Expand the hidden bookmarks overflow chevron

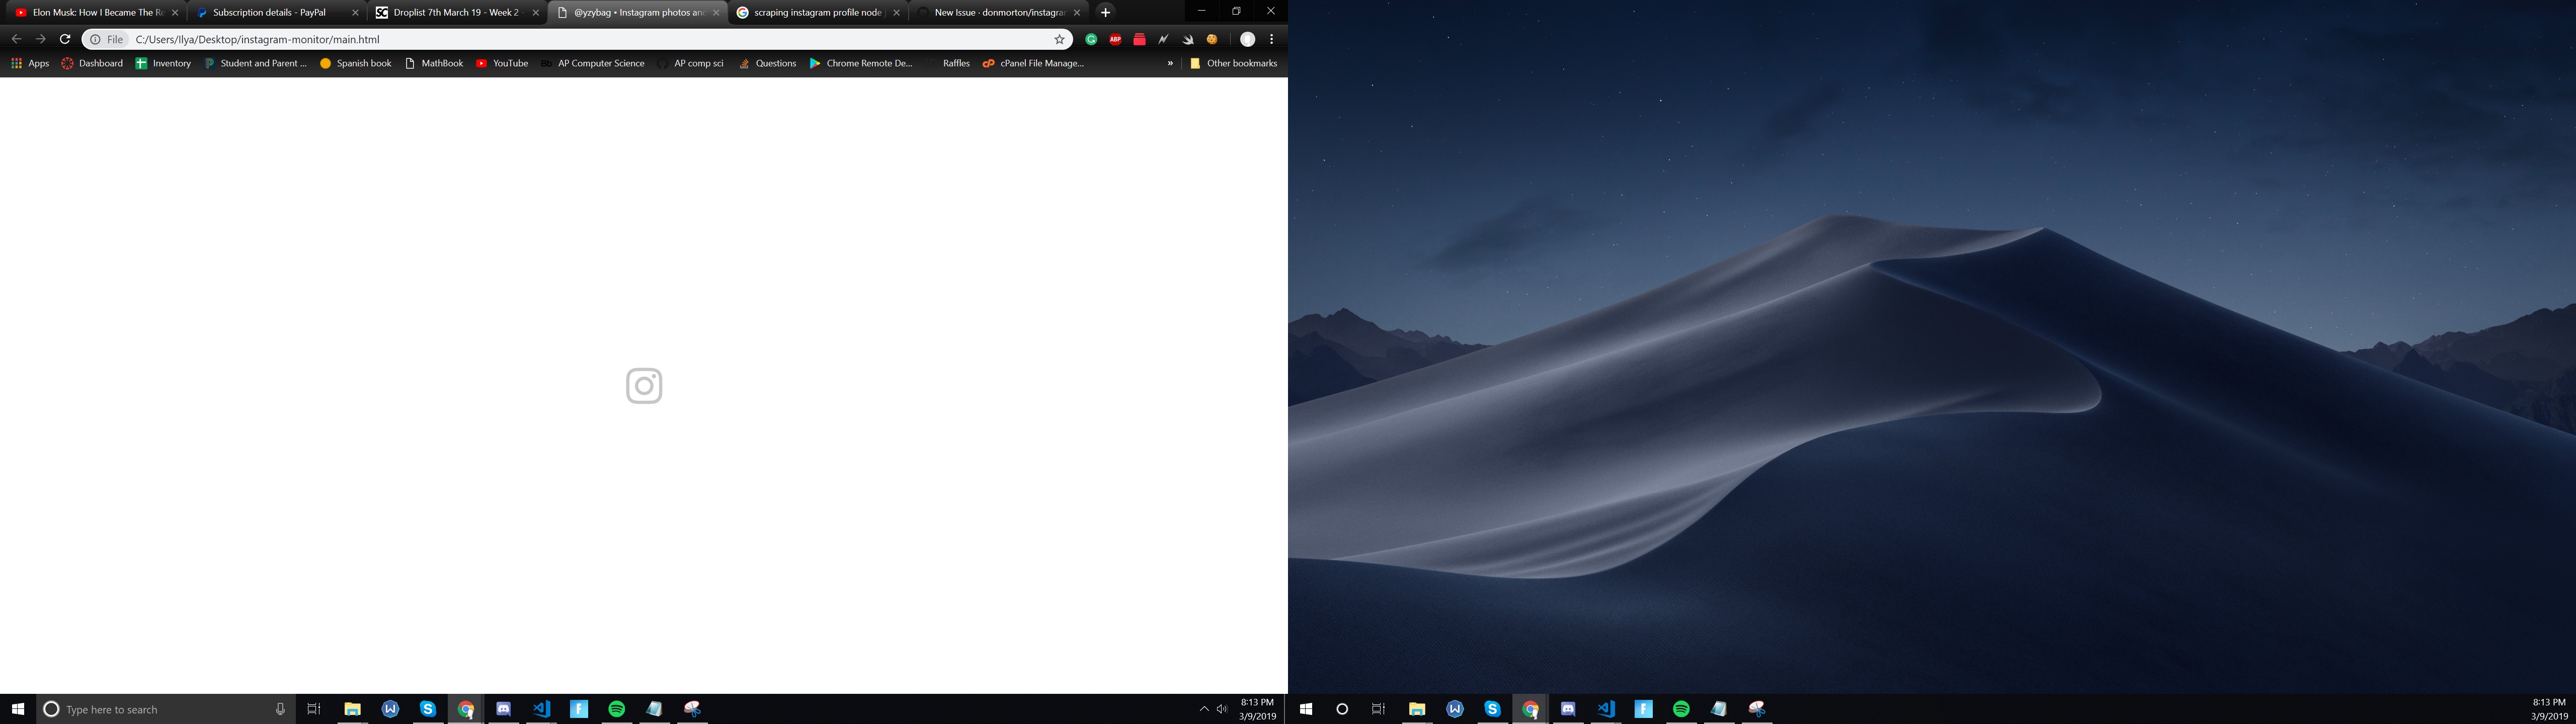tap(1170, 63)
